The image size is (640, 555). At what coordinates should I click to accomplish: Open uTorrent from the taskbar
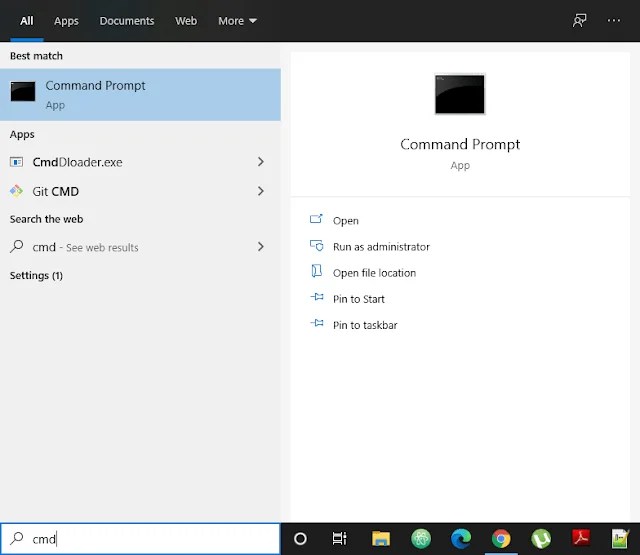(x=541, y=539)
